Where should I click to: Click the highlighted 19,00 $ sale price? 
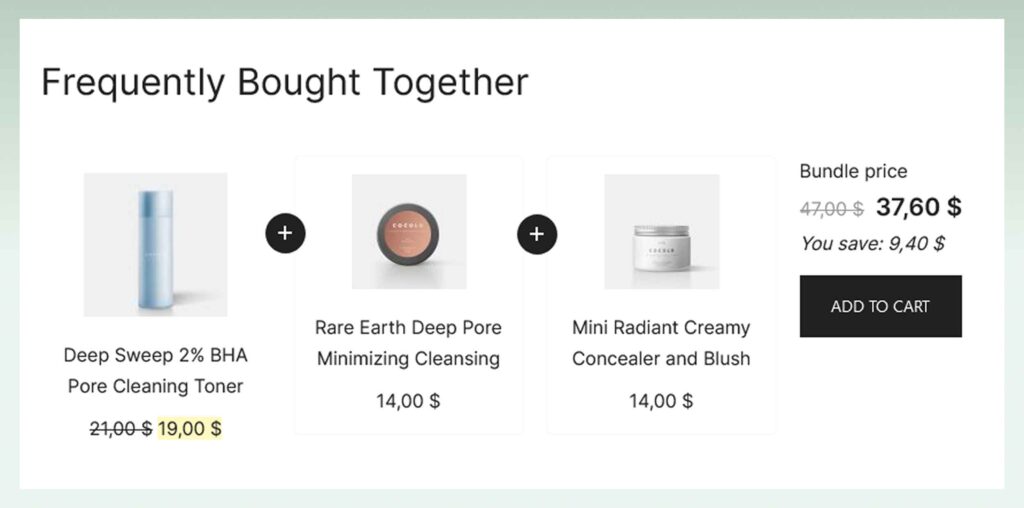point(189,429)
